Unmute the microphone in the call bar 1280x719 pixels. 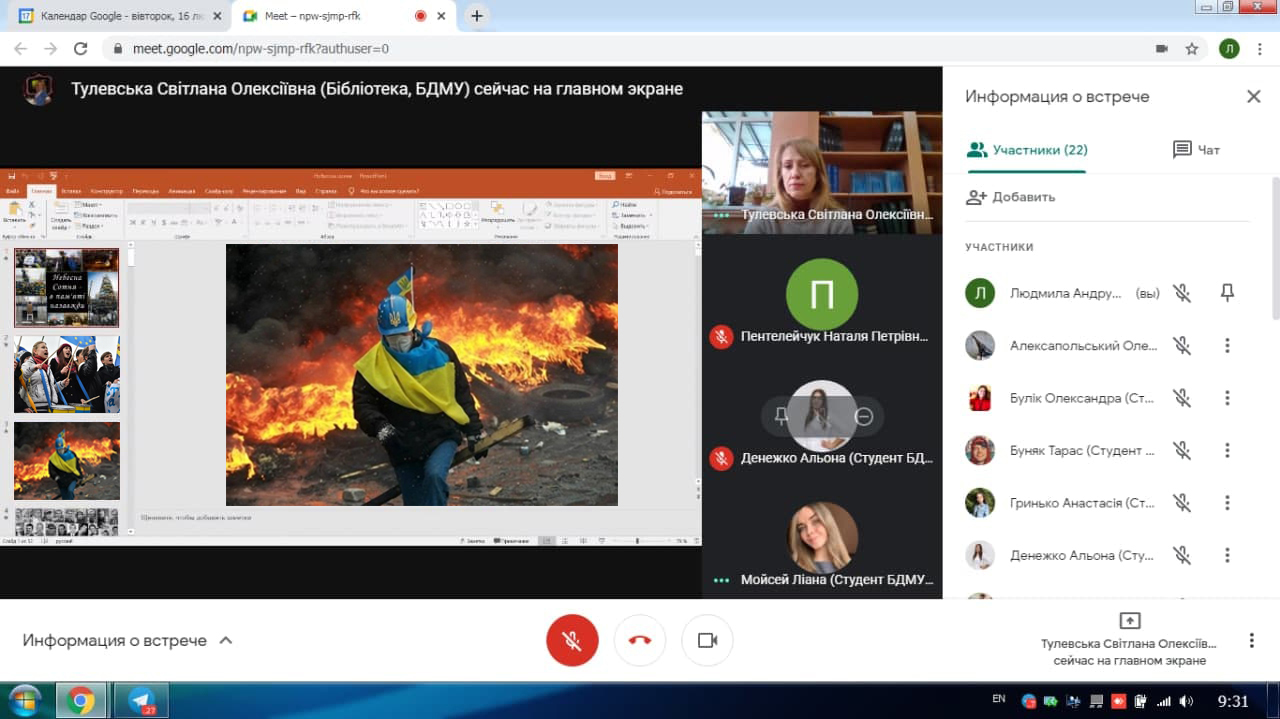pos(572,640)
